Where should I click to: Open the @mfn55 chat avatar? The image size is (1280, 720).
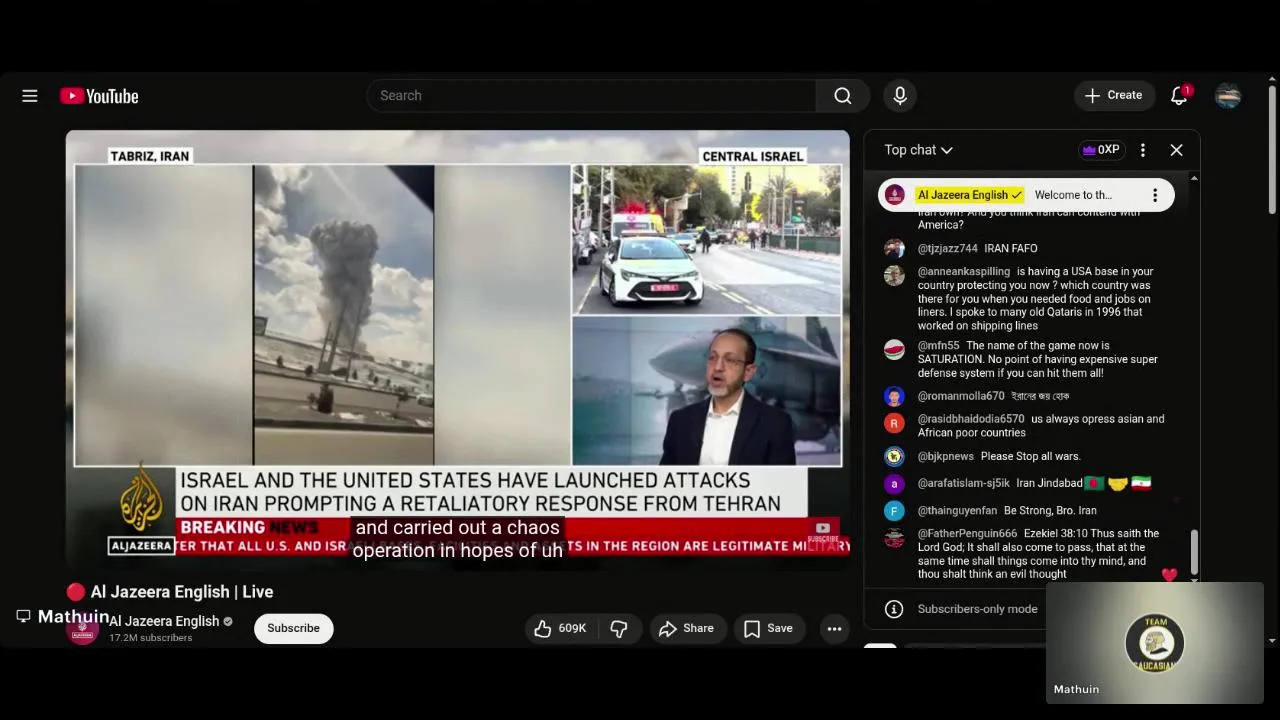(x=894, y=350)
